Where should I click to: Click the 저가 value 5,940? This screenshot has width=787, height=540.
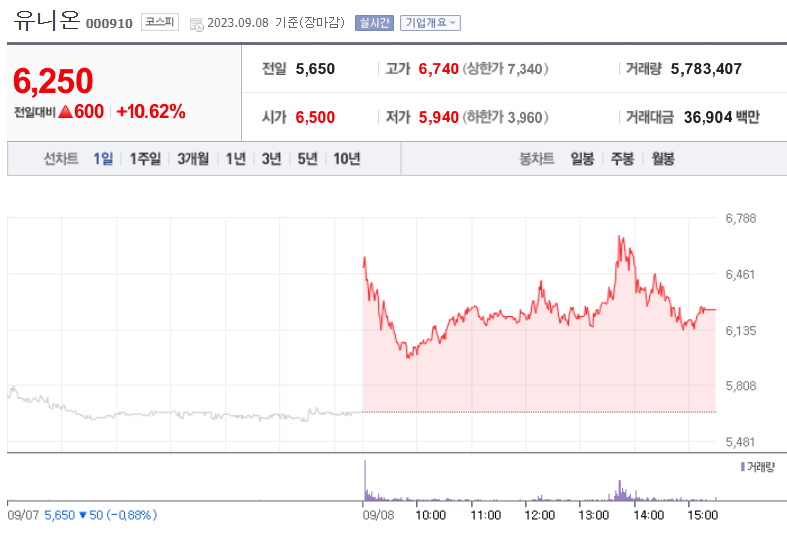439,117
